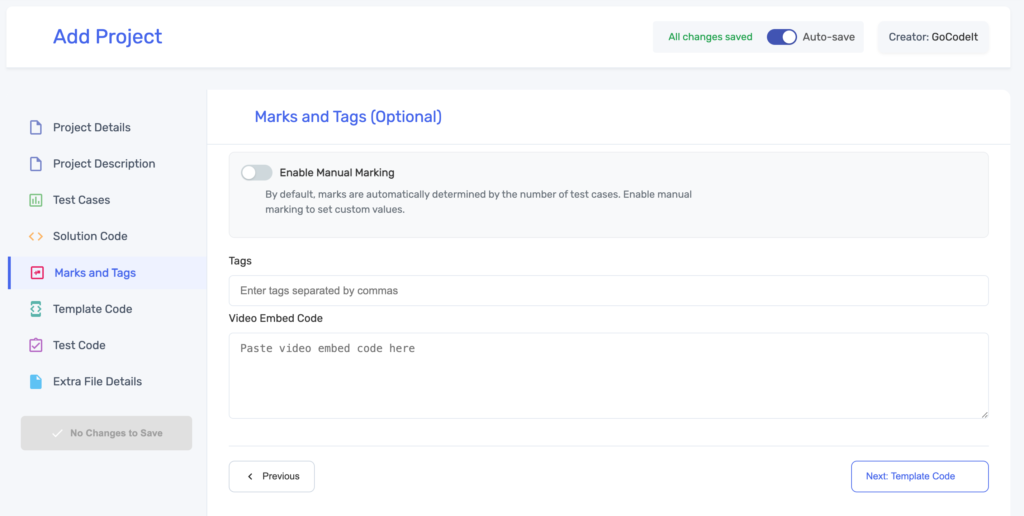The width and height of the screenshot is (1024, 516).
Task: Click the No Changes to Save button
Action: pyautogui.click(x=106, y=433)
